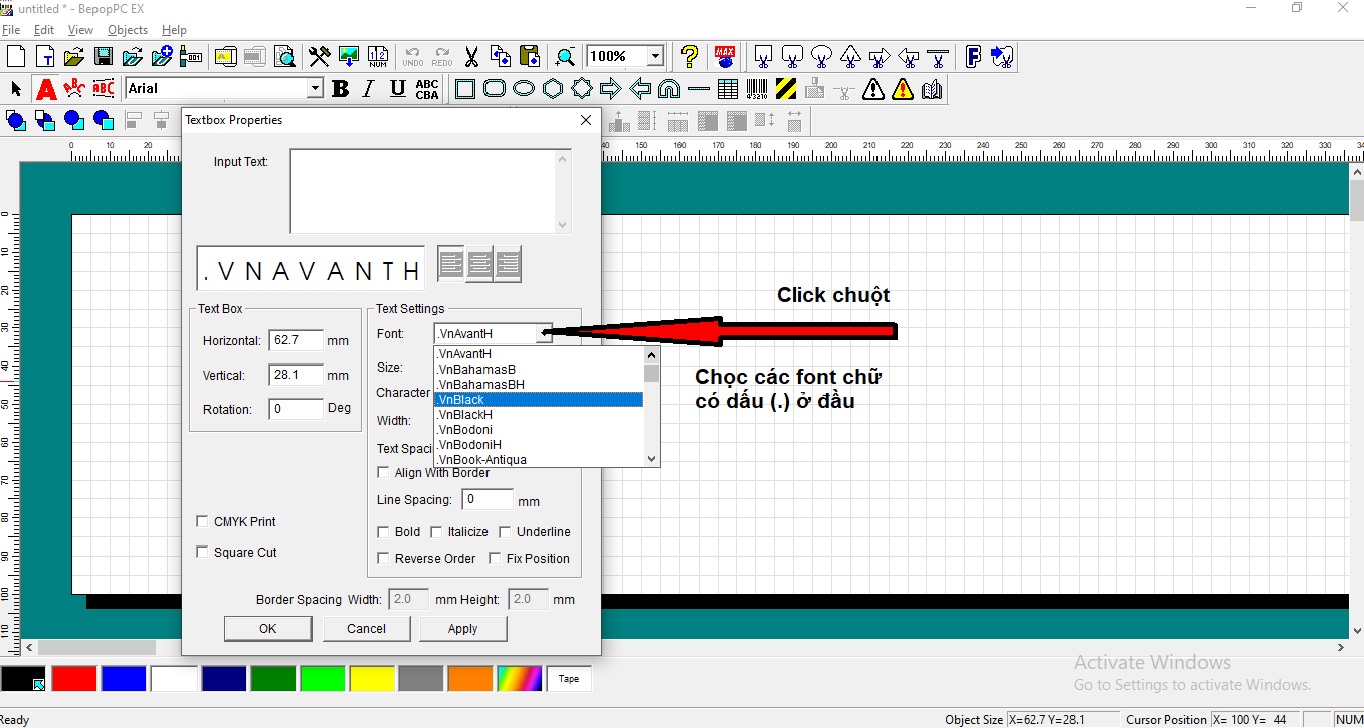Open the Arial font dropdown in toolbar
This screenshot has width=1364, height=728.
point(315,89)
